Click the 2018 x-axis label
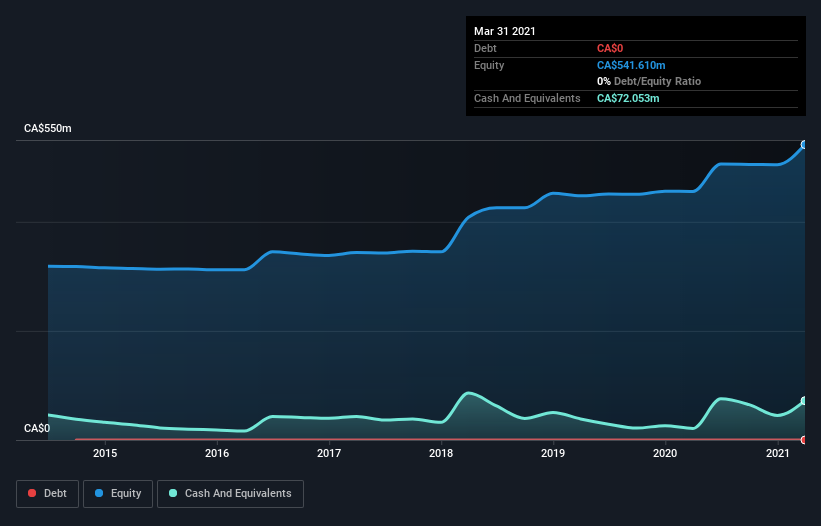This screenshot has width=821, height=526. point(441,453)
